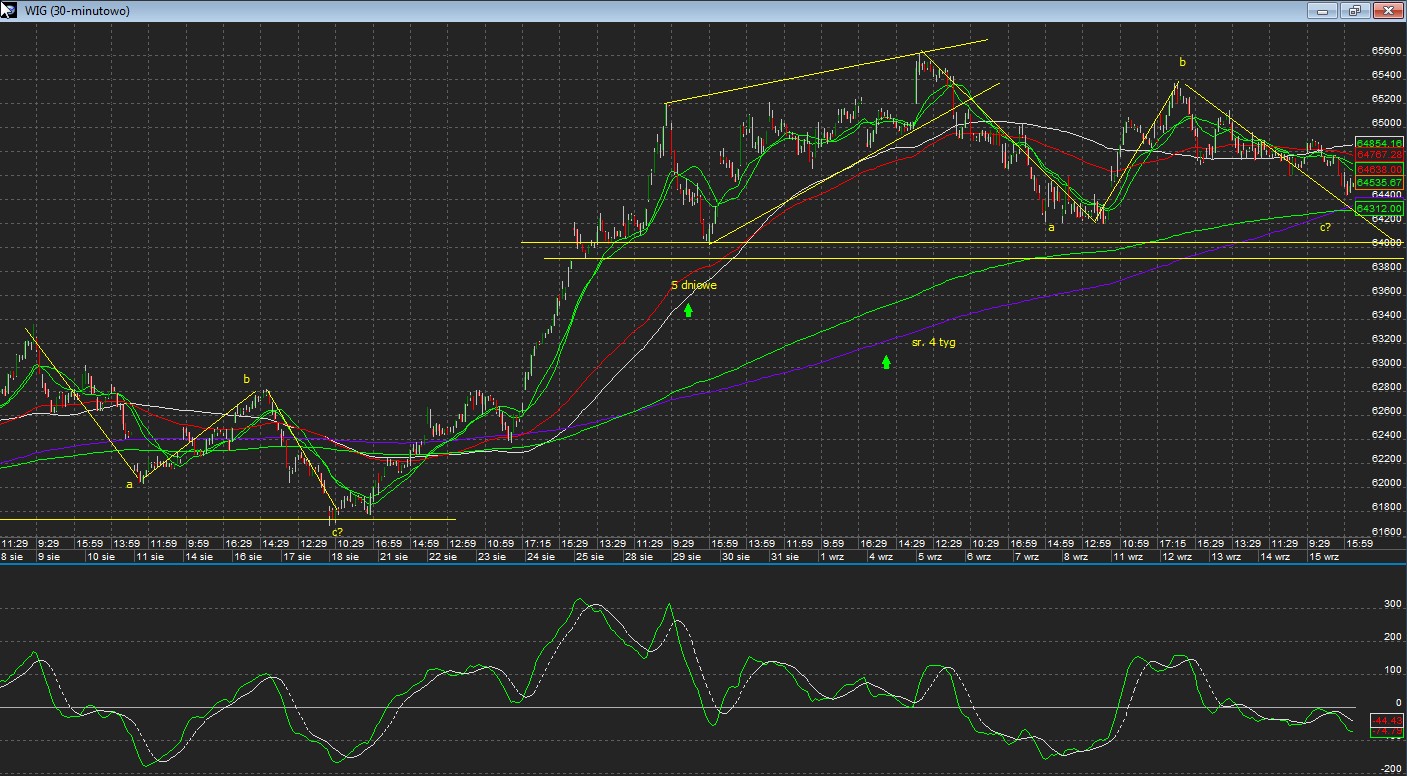Click the '18 sie' date label
This screenshot has height=776, width=1407.
click(346, 556)
